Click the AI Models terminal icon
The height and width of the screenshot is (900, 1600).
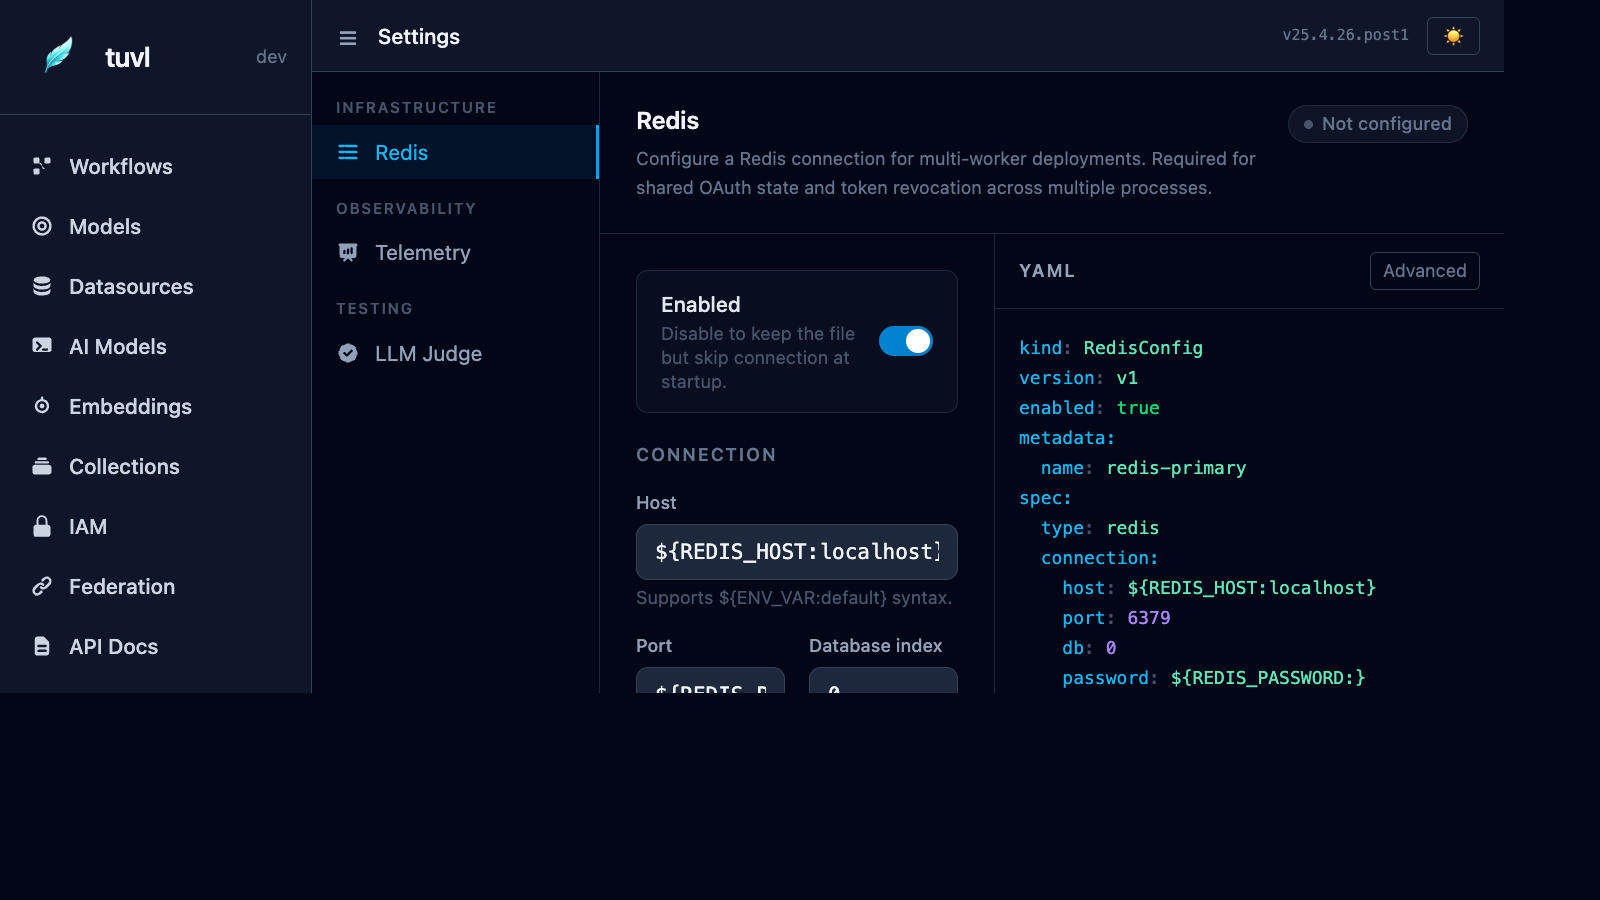tap(42, 346)
